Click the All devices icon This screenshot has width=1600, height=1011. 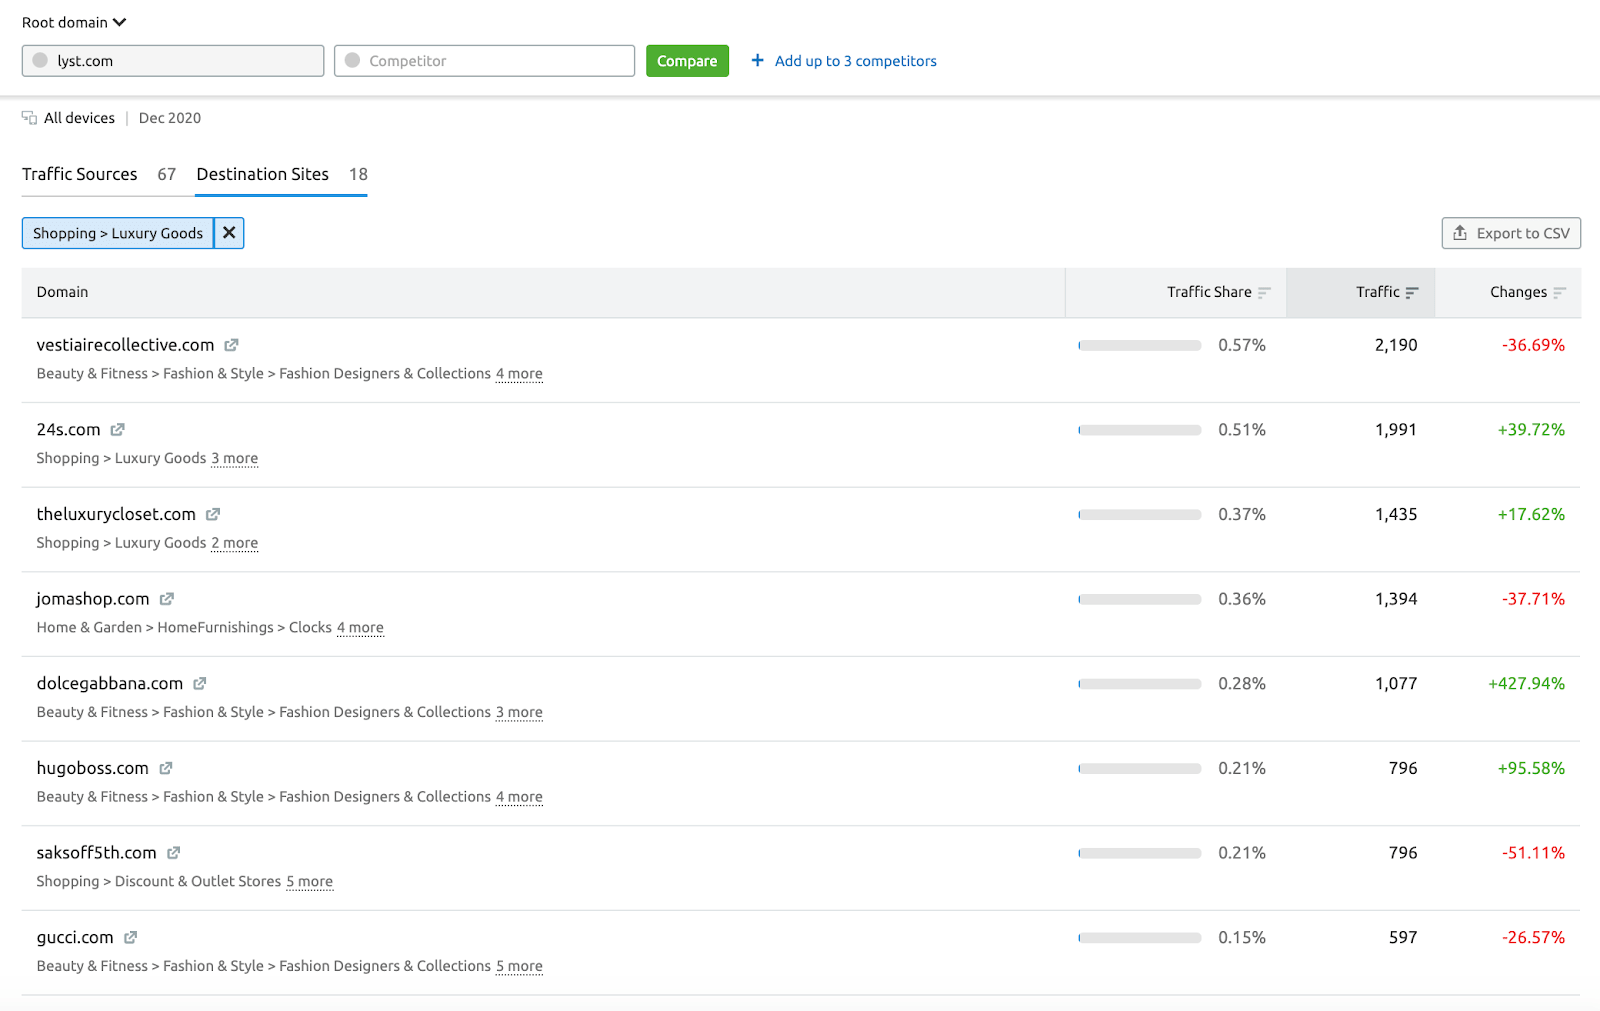click(29, 118)
